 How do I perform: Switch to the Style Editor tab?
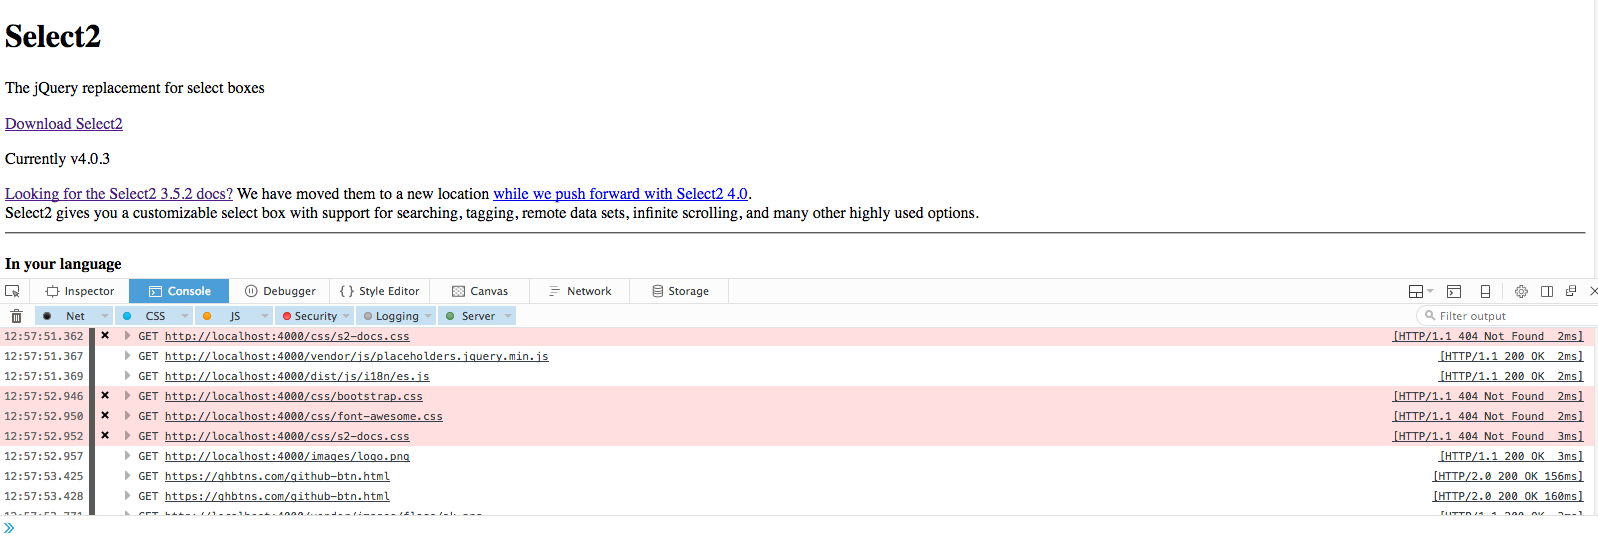tap(380, 291)
